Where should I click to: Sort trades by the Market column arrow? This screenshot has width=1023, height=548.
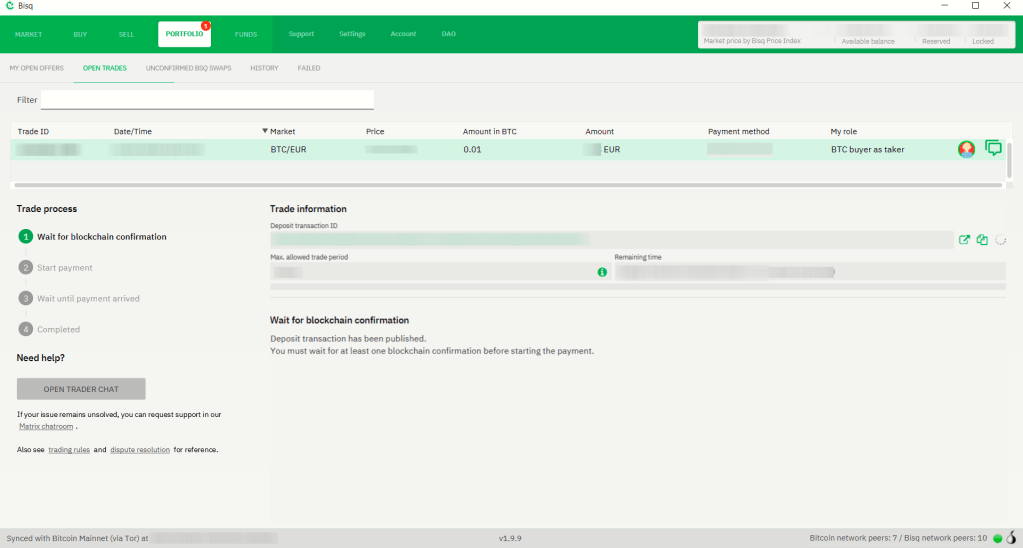click(265, 131)
